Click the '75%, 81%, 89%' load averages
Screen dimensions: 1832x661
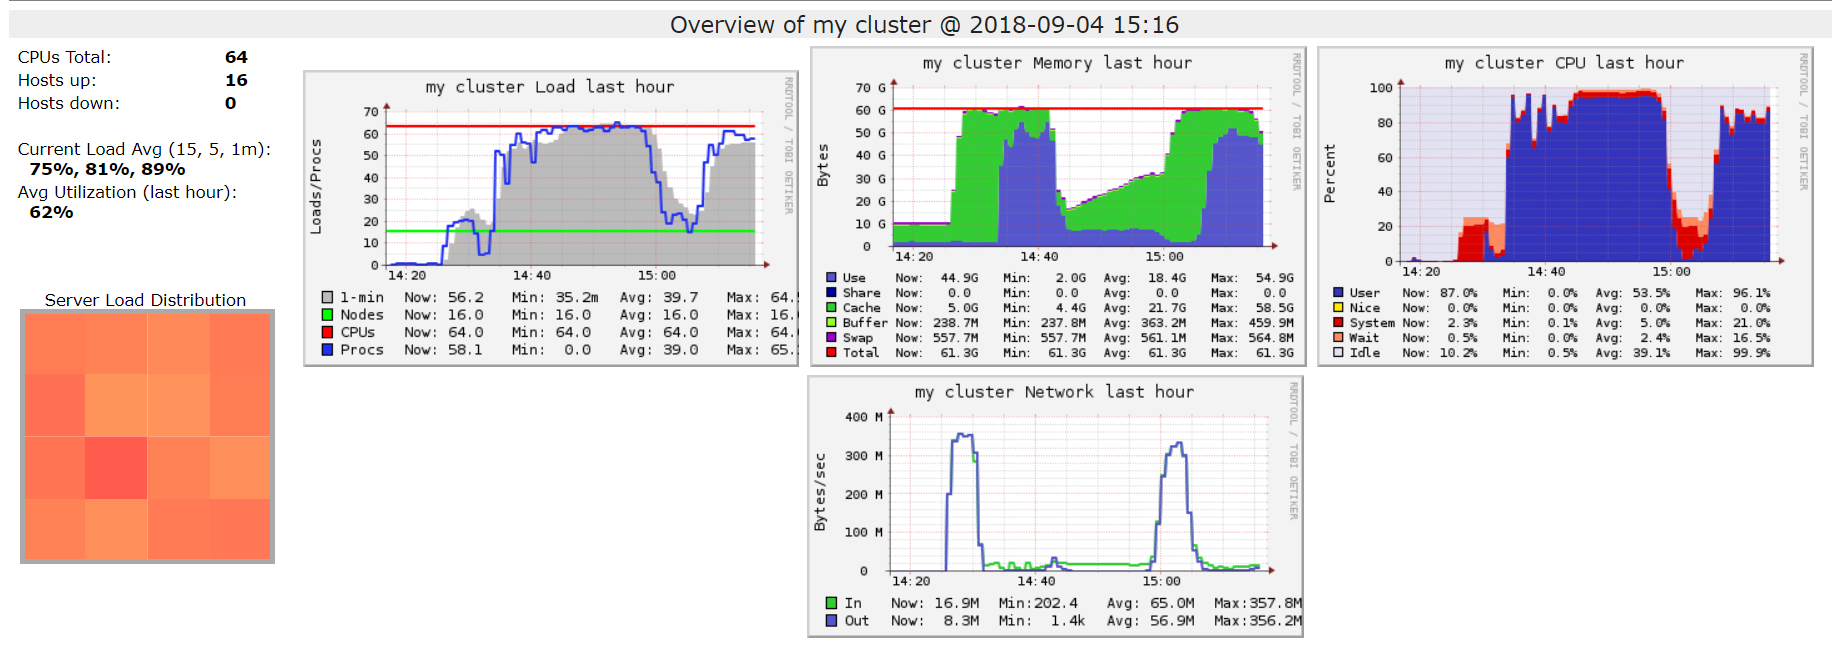[x=107, y=170]
